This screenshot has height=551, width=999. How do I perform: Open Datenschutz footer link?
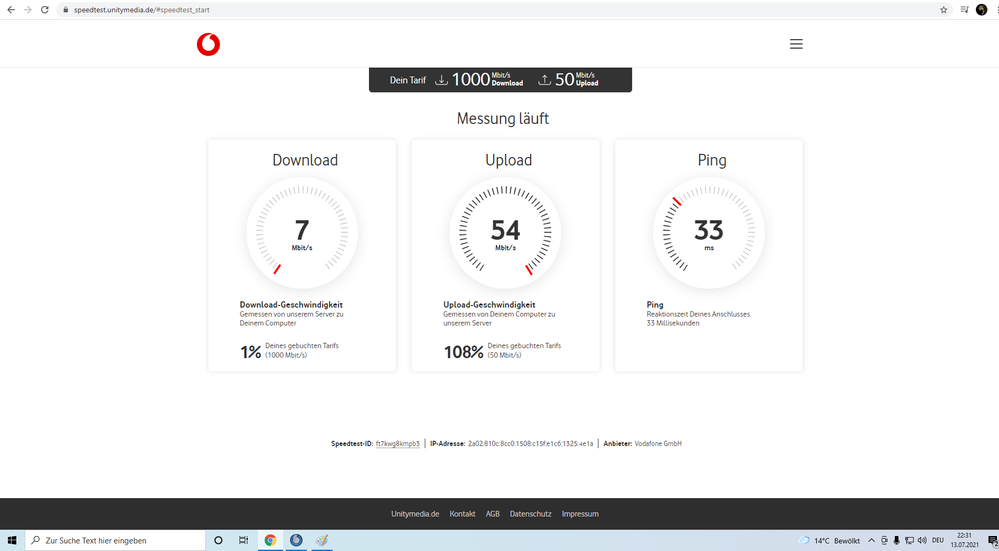[x=530, y=514]
